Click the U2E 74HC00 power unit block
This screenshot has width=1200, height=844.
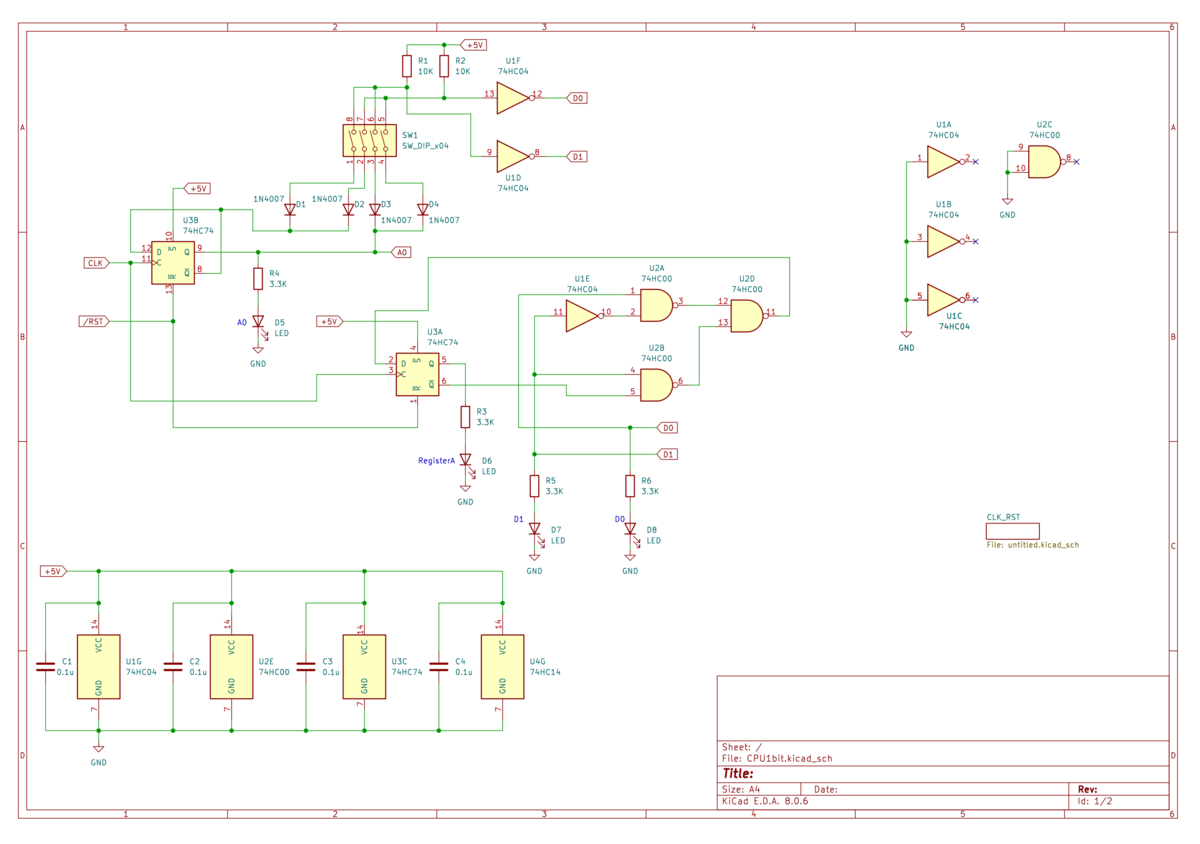pos(231,666)
